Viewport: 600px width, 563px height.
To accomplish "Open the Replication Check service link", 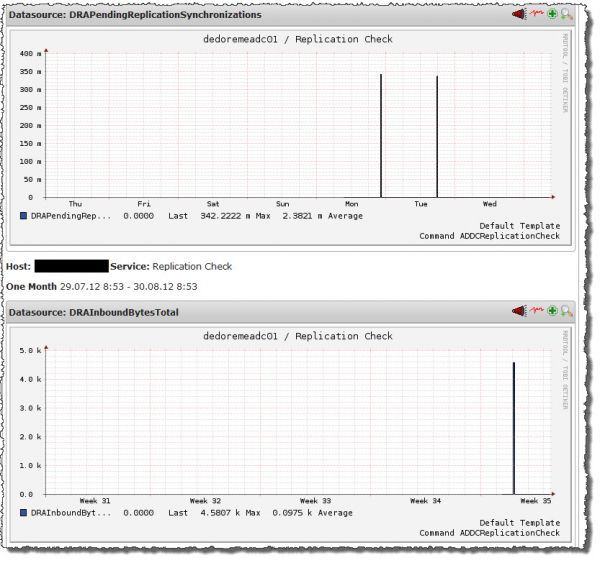I will (x=192, y=267).
